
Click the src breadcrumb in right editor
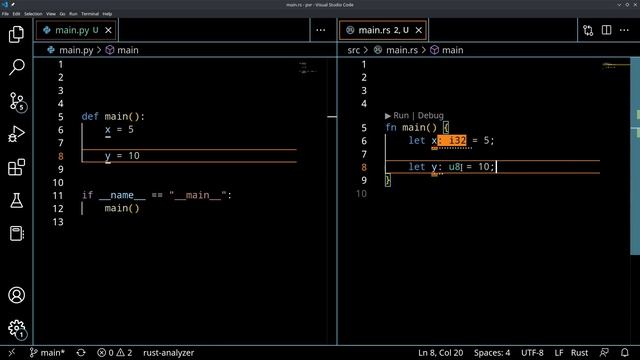[x=353, y=50]
